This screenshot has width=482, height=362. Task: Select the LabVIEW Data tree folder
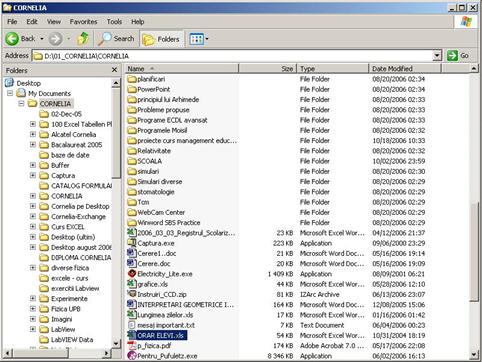[x=72, y=340]
